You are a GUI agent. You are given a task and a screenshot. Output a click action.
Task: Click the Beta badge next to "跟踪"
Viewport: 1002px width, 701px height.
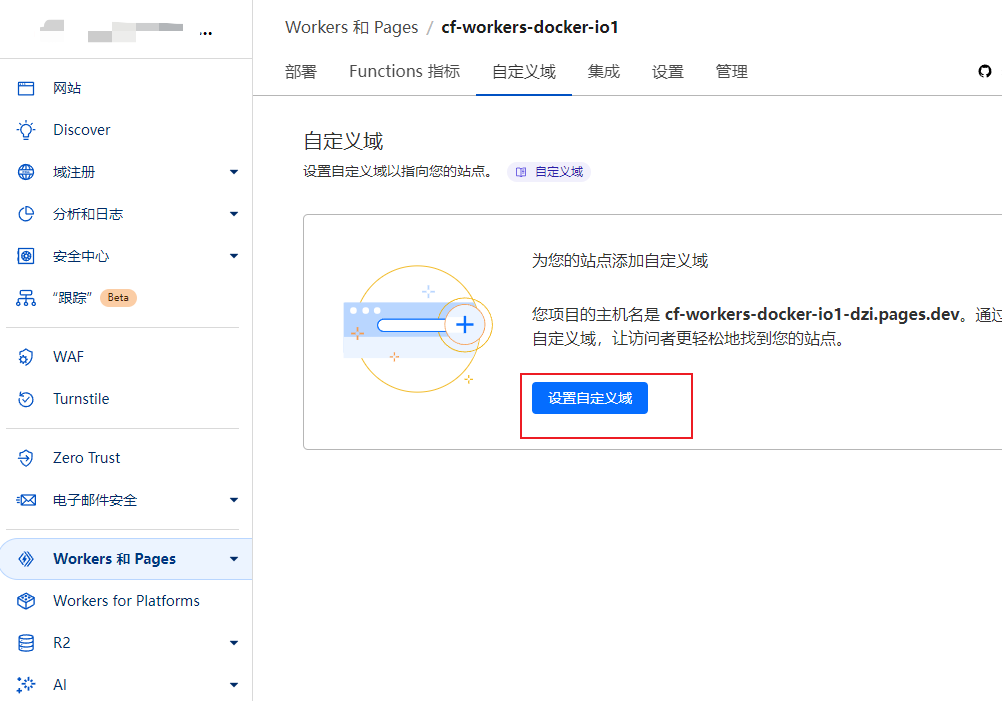pyautogui.click(x=118, y=298)
